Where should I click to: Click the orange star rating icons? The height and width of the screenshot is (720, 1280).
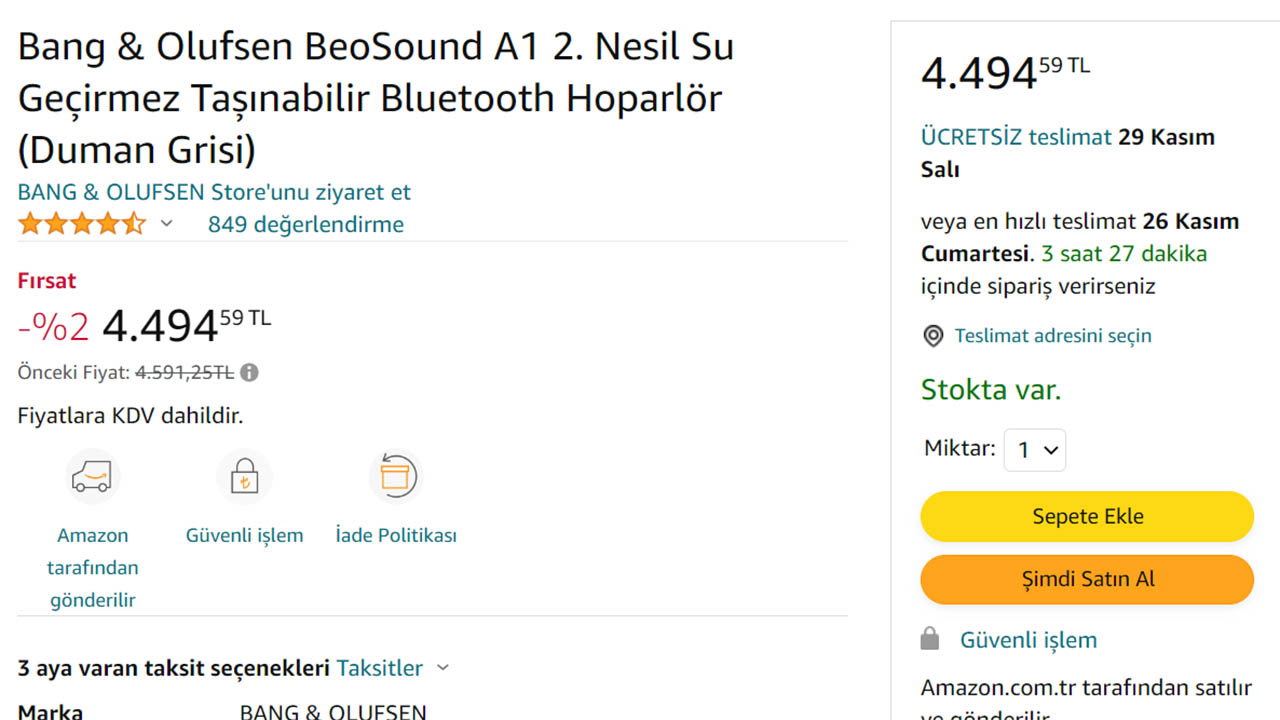[x=81, y=223]
